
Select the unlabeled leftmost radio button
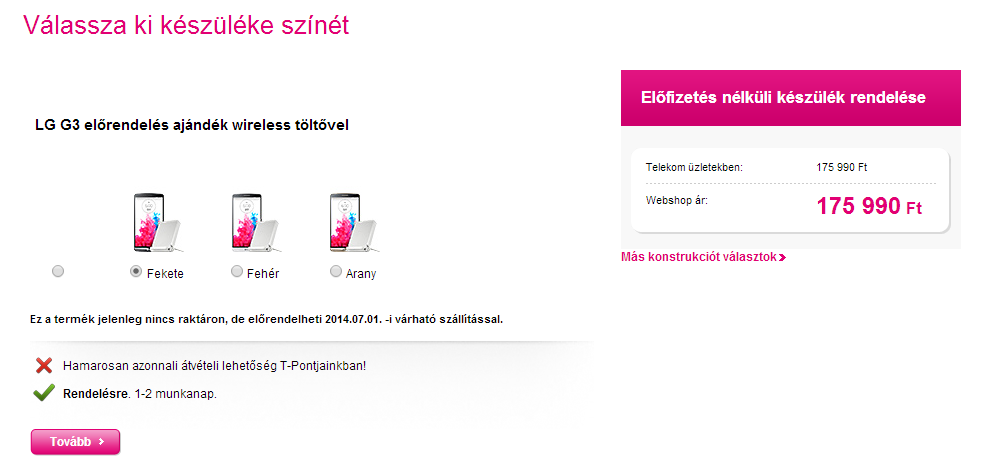point(58,271)
